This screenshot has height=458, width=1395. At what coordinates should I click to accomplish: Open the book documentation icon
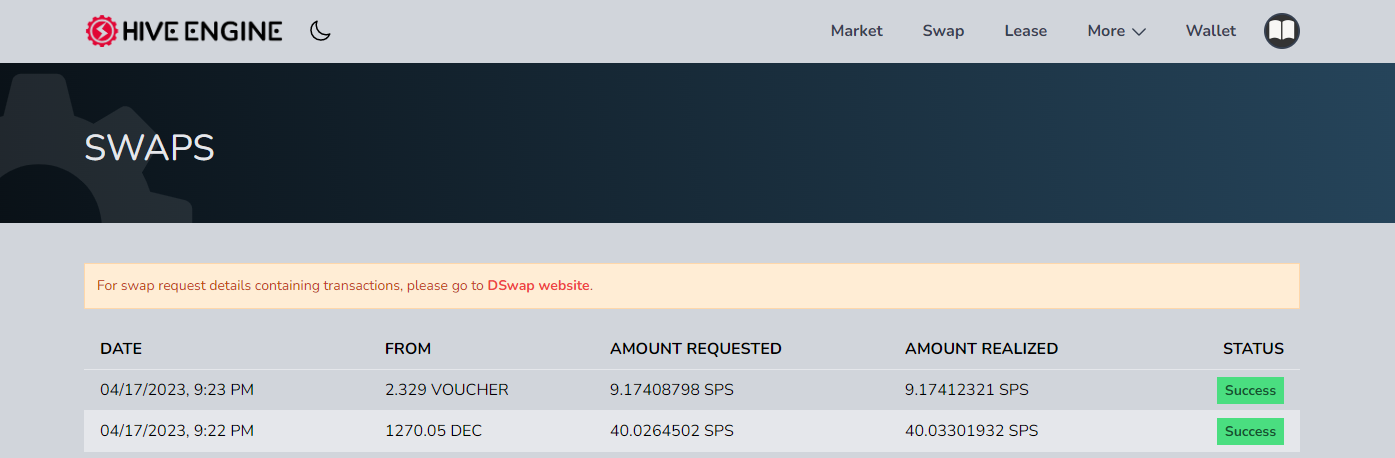click(1281, 31)
